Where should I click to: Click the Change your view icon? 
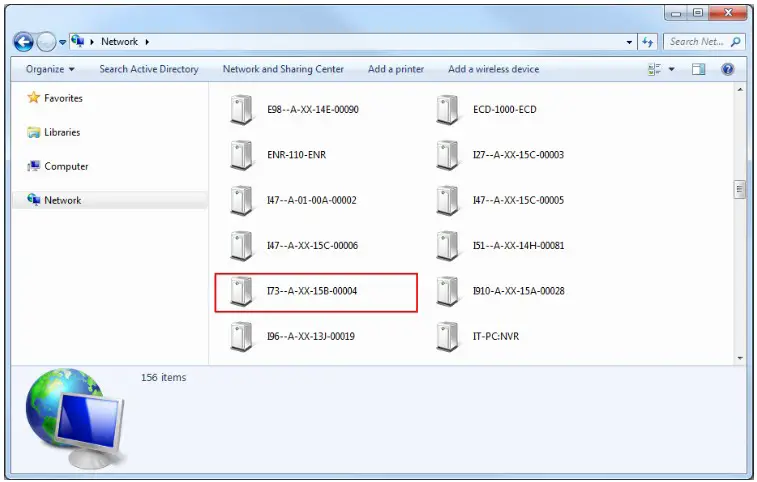pyautogui.click(x=654, y=69)
